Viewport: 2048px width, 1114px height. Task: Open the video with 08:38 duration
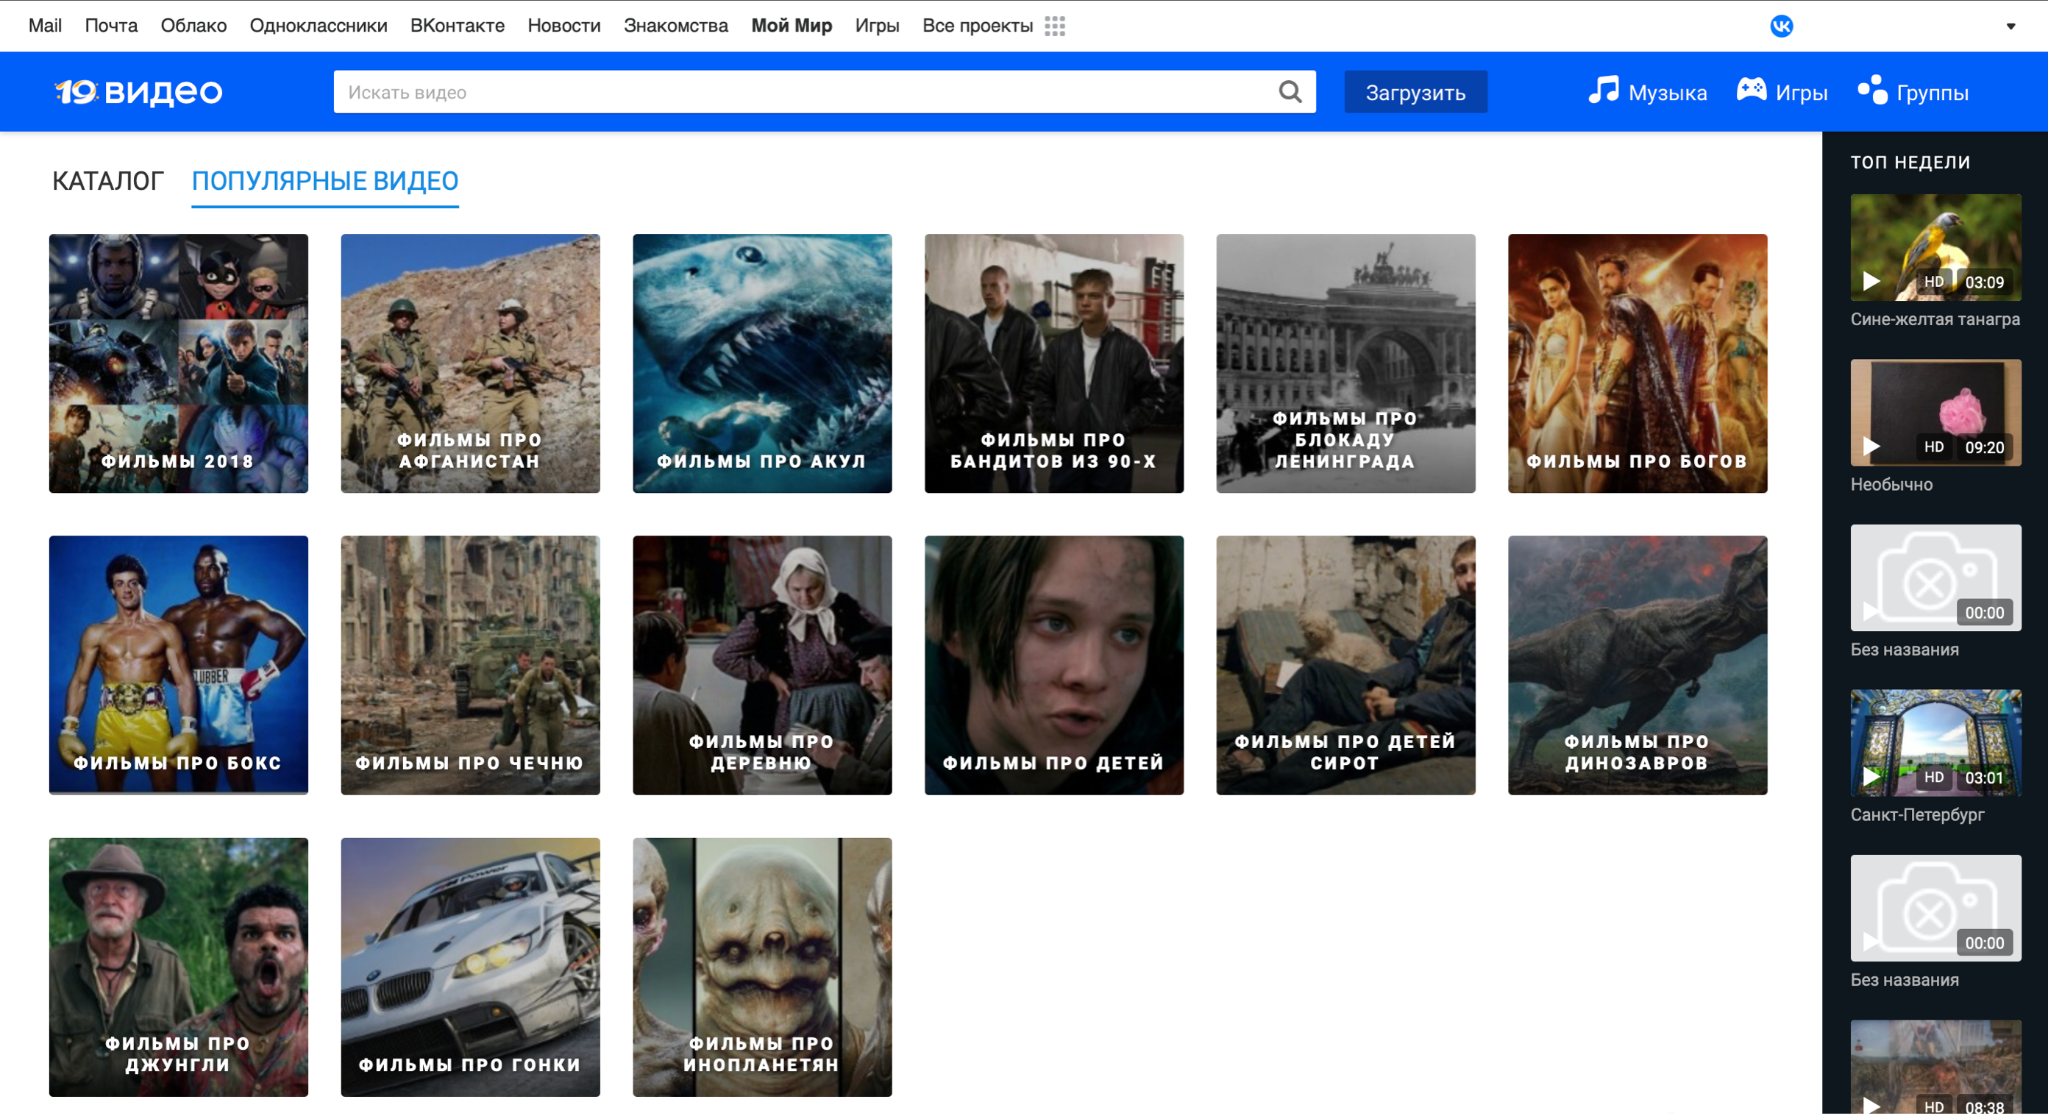coord(1936,1067)
